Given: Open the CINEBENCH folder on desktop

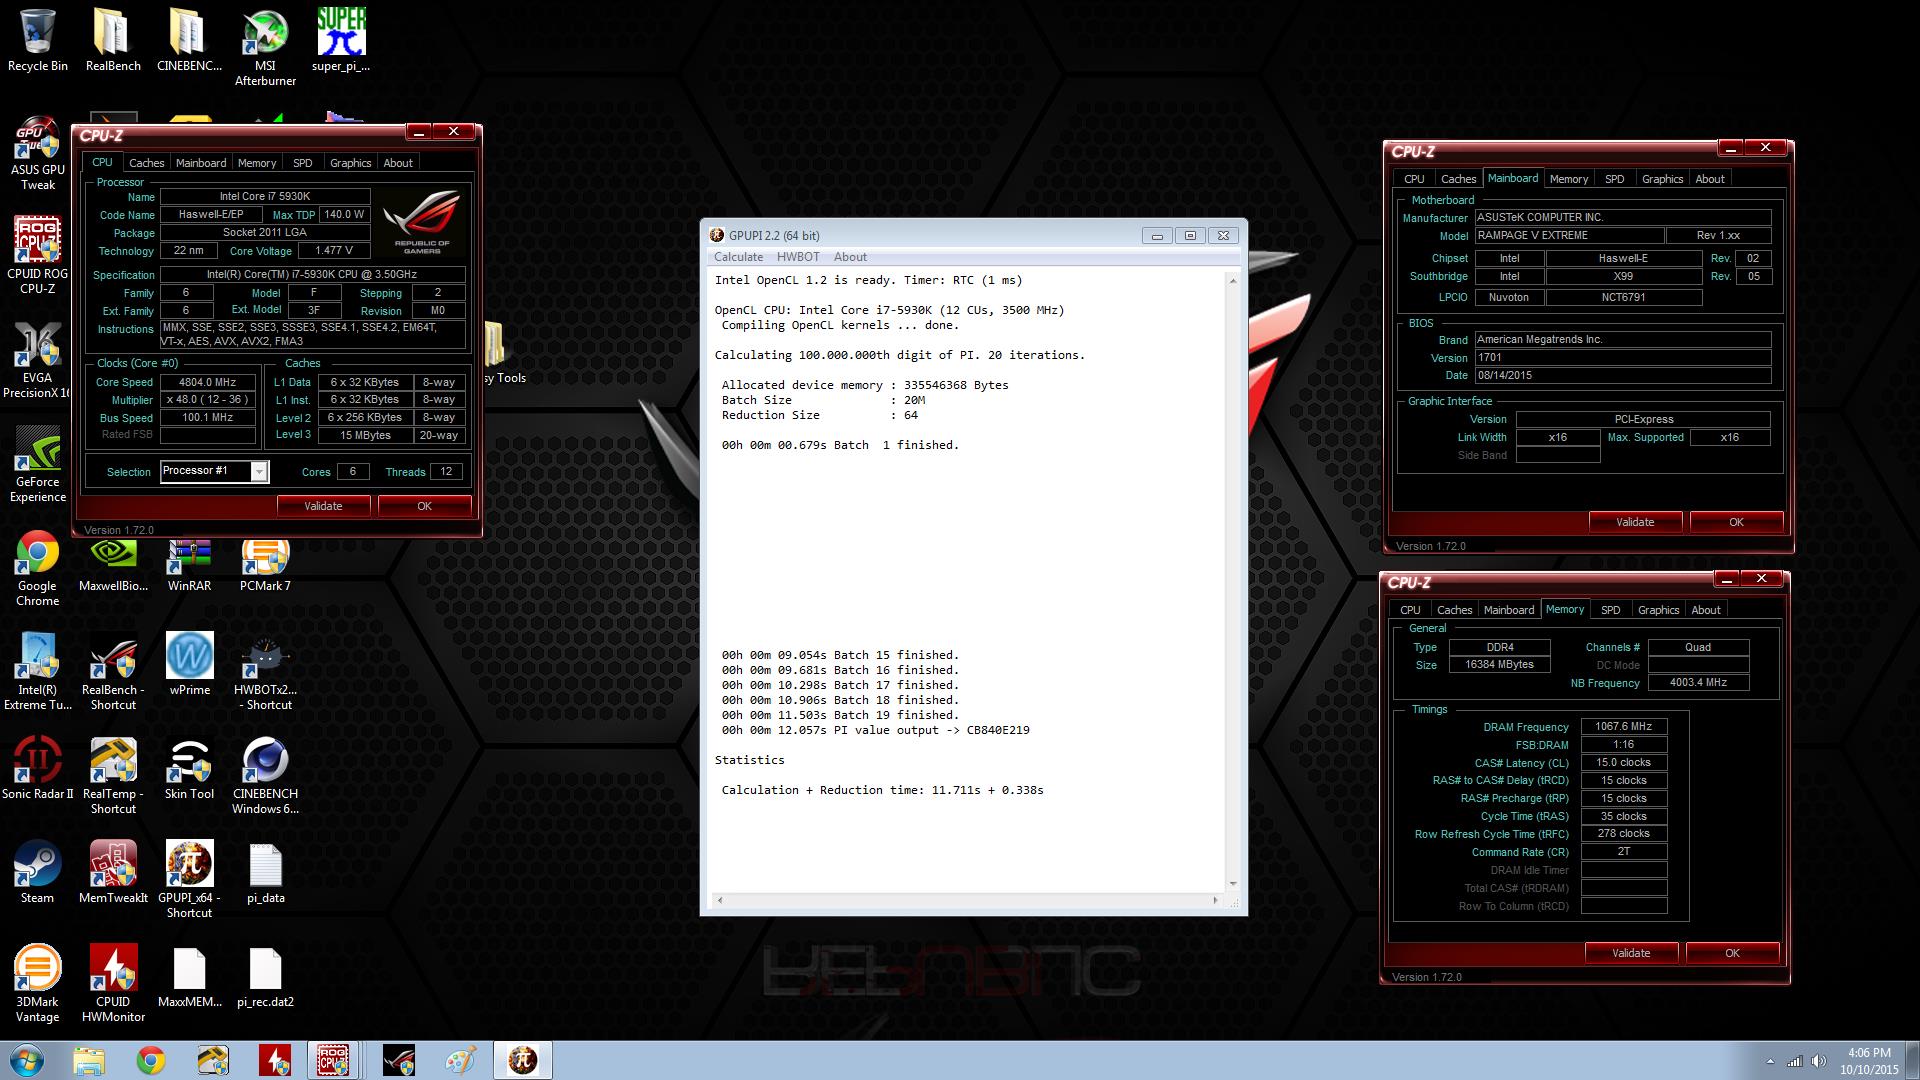Looking at the screenshot, I should pyautogui.click(x=189, y=40).
